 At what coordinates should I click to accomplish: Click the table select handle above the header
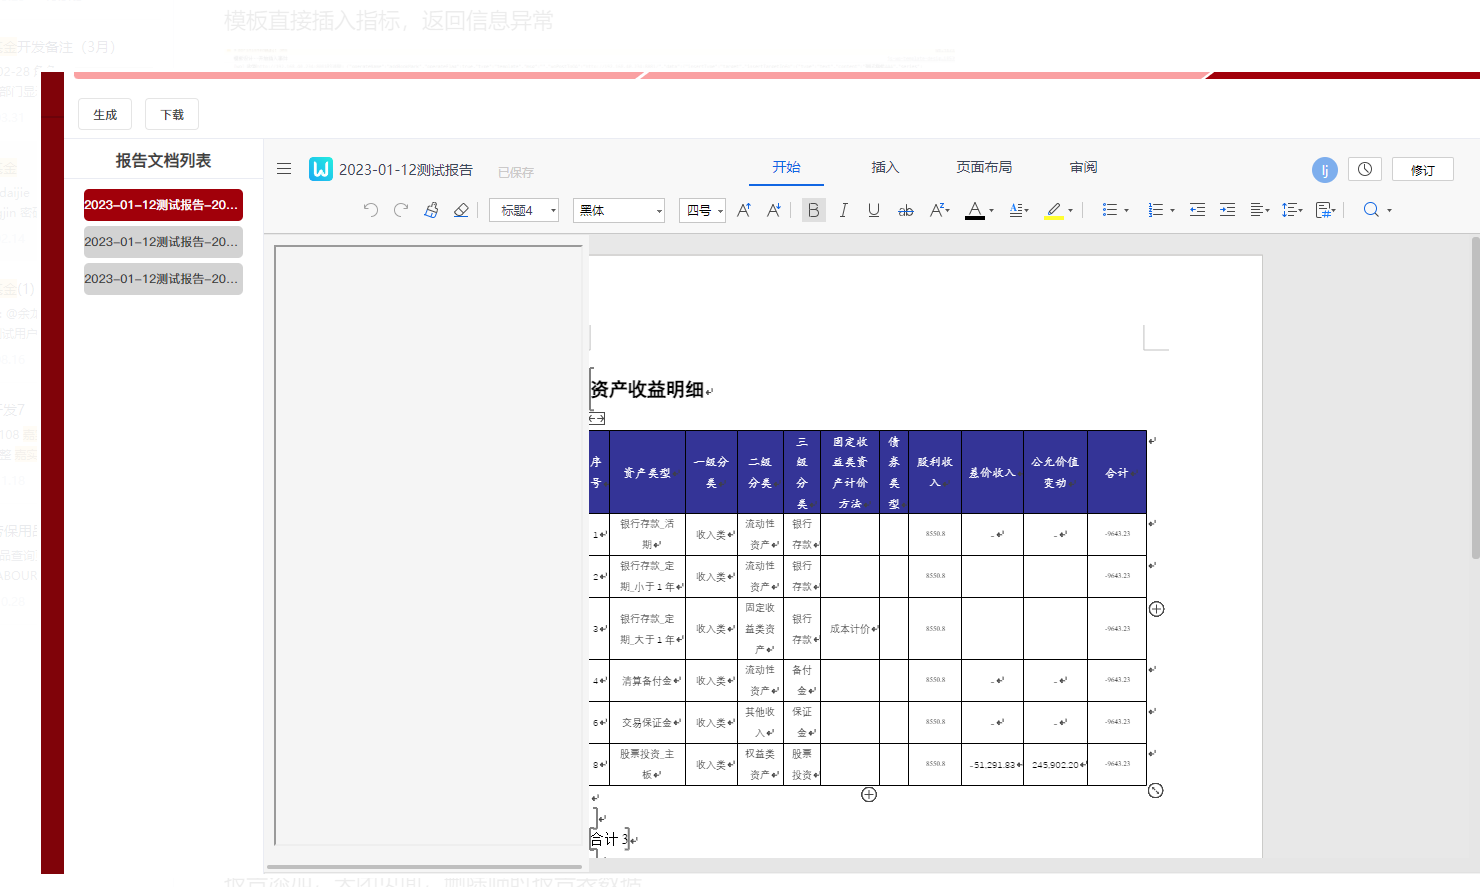point(597,418)
